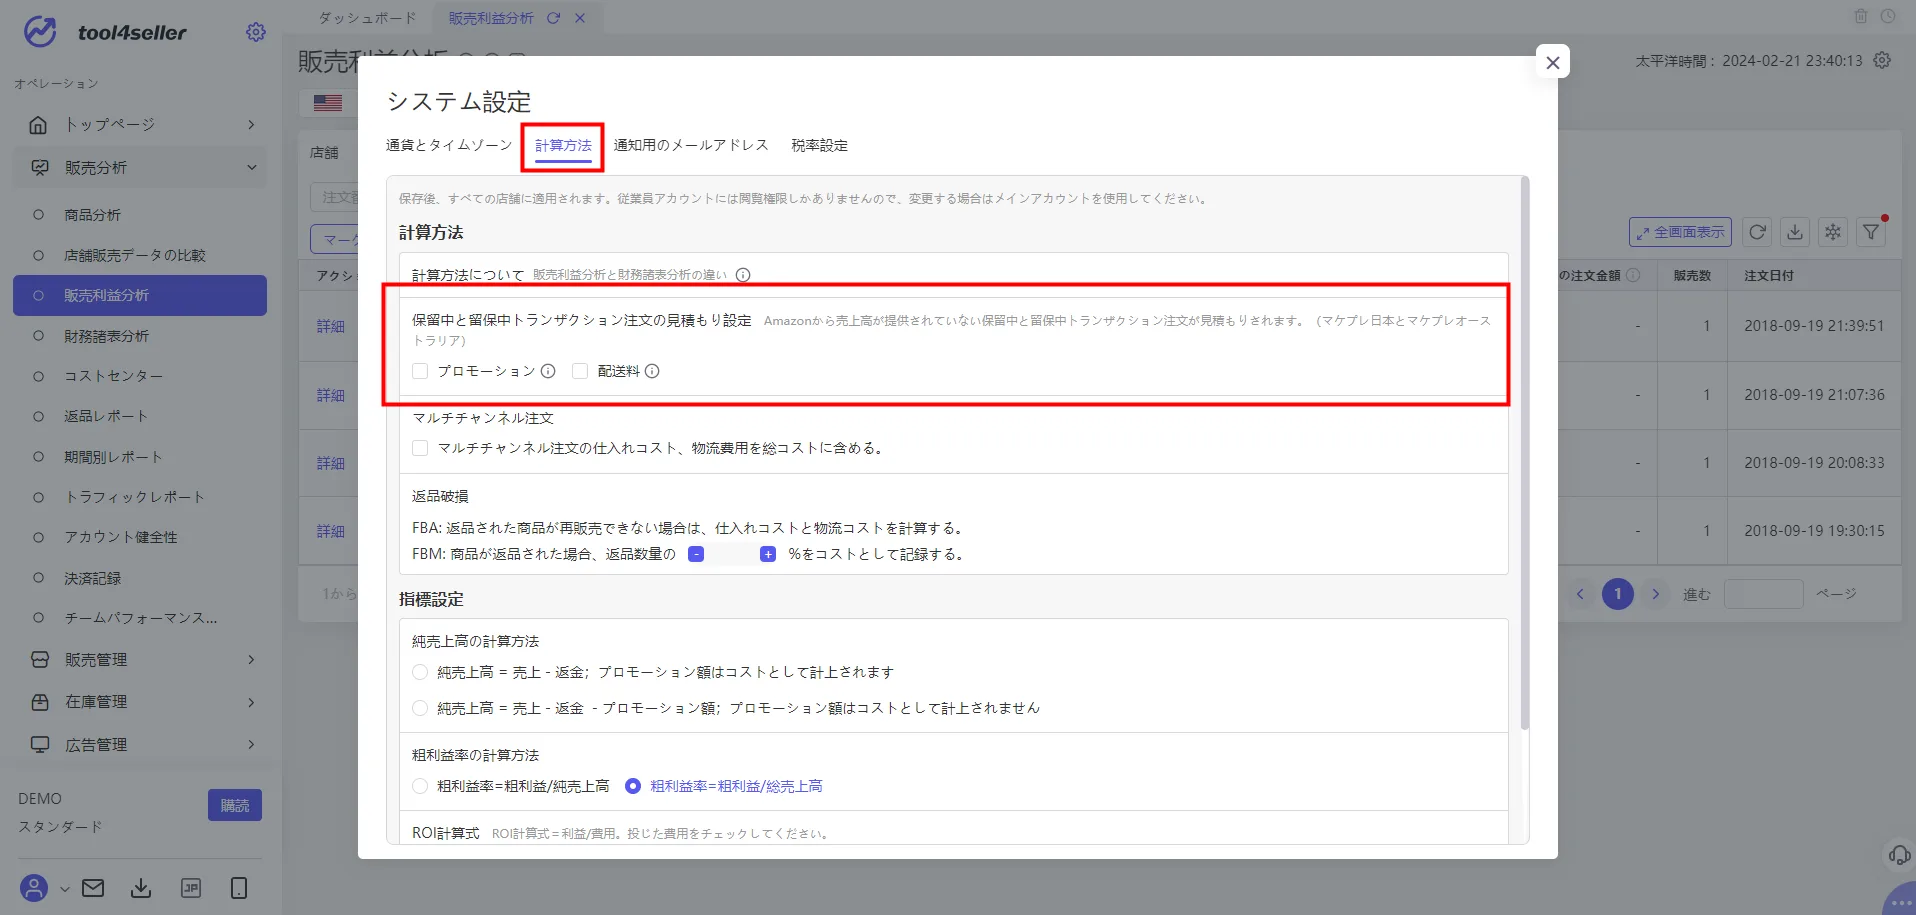Click mobile phone icon in bottom bar
Screen dimensions: 1916x915
(x=239, y=888)
